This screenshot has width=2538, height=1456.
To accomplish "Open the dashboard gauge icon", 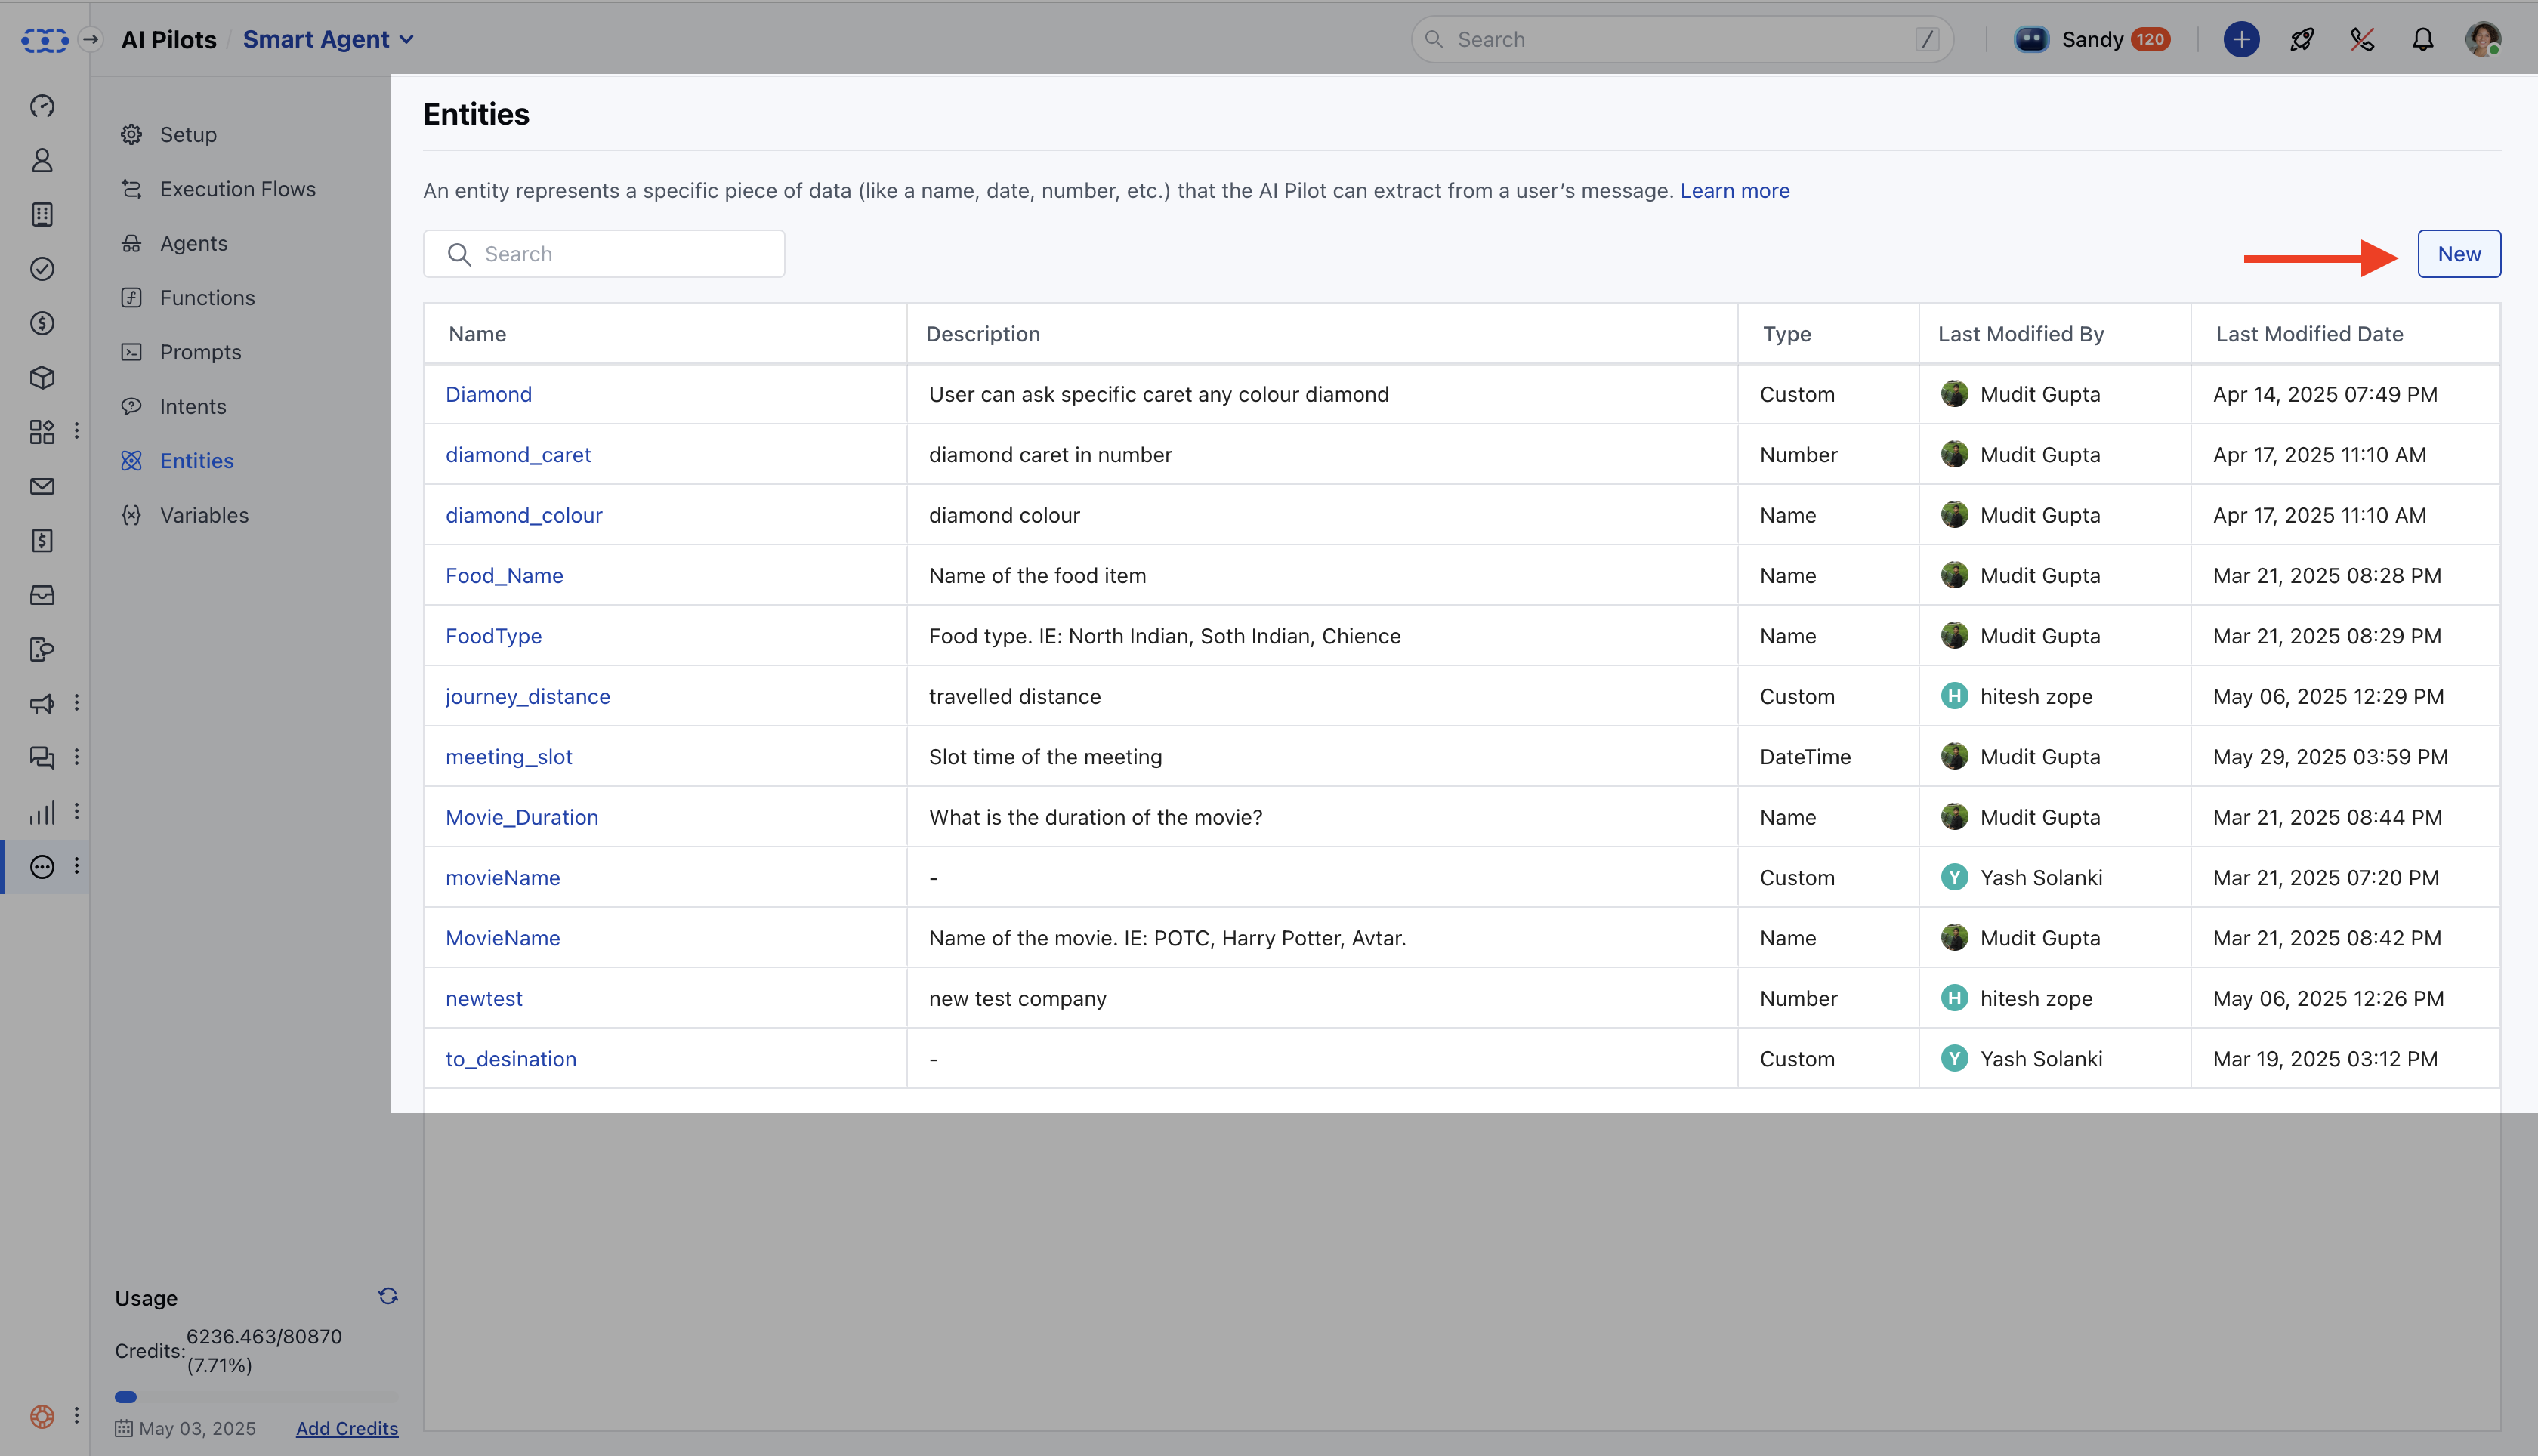I will pos(42,106).
